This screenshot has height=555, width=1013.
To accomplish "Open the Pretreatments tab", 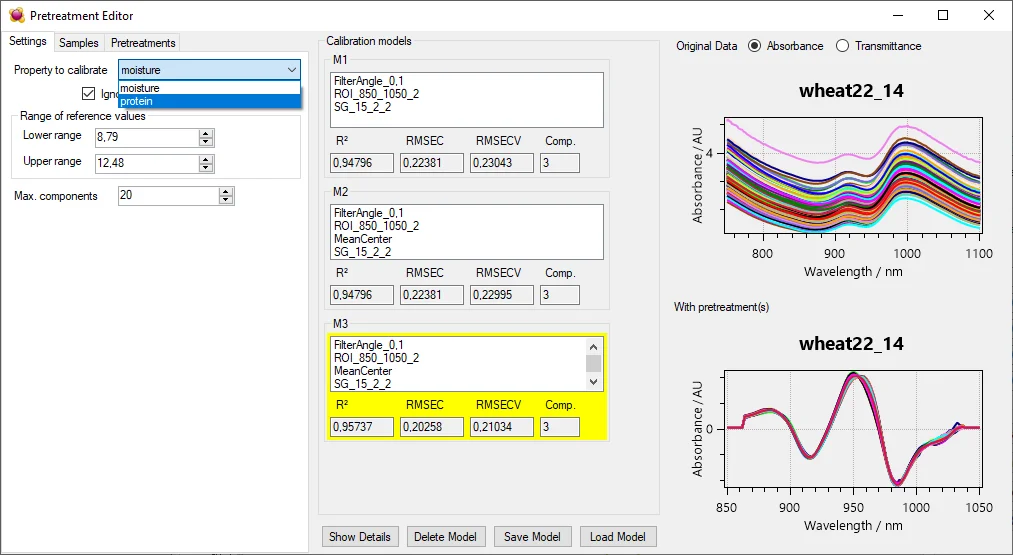I will pos(143,43).
